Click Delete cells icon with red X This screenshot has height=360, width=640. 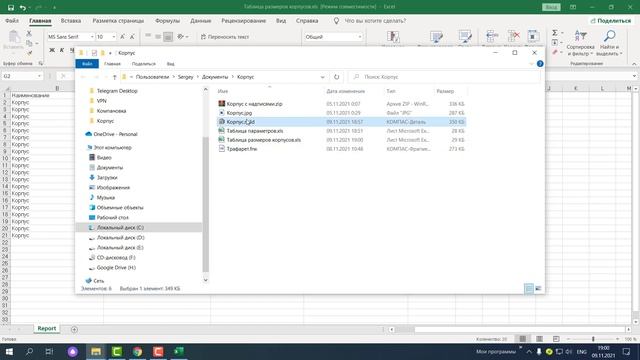click(513, 37)
